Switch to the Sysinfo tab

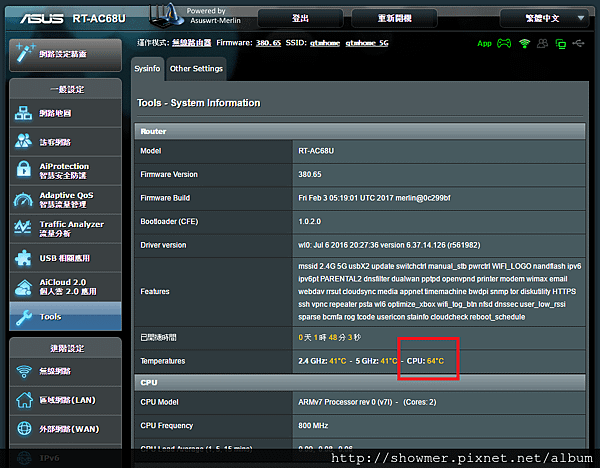[x=147, y=68]
